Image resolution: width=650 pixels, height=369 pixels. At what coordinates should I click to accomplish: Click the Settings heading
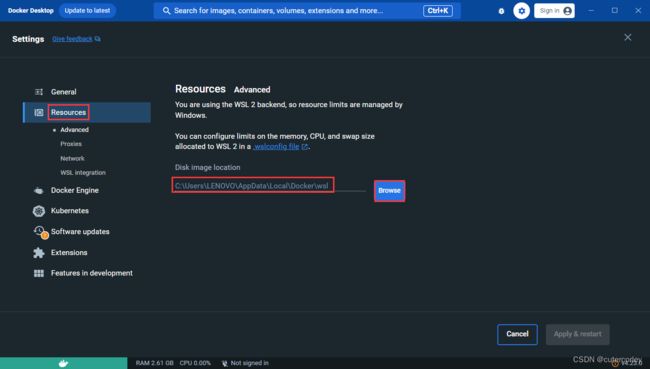tap(28, 39)
